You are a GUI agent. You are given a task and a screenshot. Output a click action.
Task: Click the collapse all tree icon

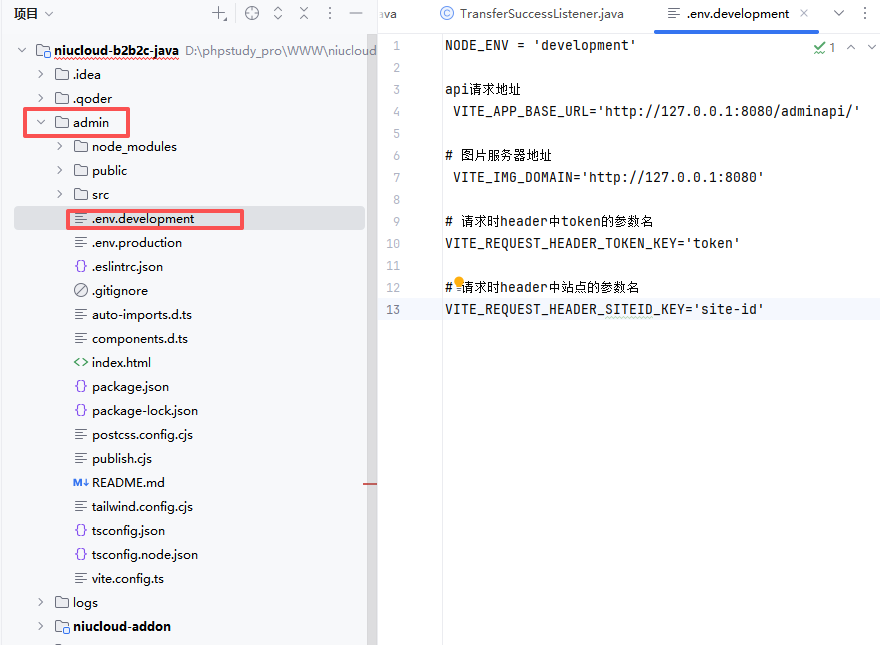[304, 13]
